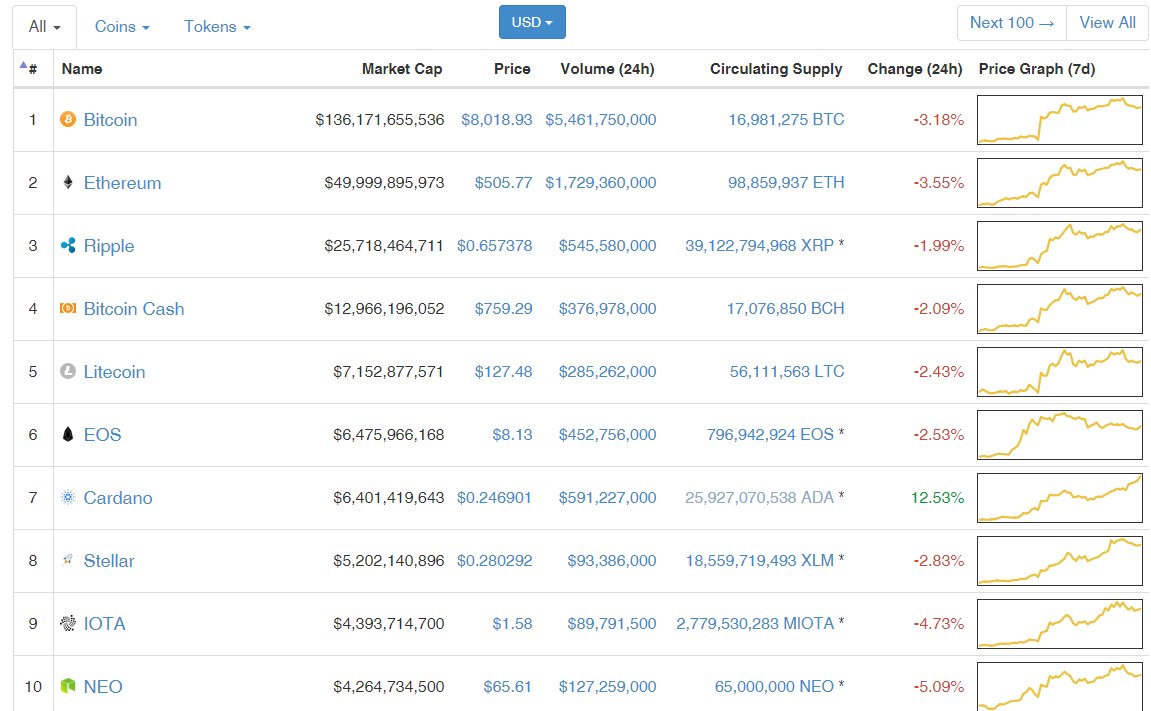This screenshot has height=711, width=1151.
Task: Open the EOS coin link
Action: pyautogui.click(x=102, y=435)
